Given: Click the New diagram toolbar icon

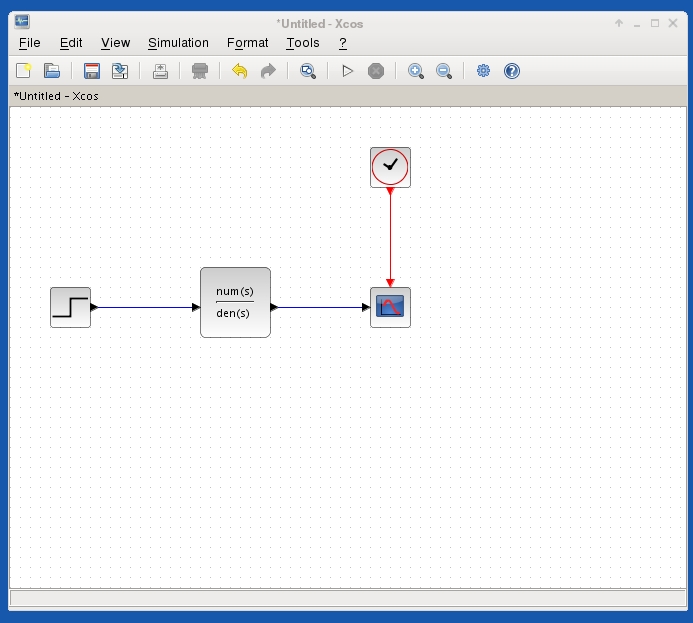Looking at the screenshot, I should [x=23, y=71].
